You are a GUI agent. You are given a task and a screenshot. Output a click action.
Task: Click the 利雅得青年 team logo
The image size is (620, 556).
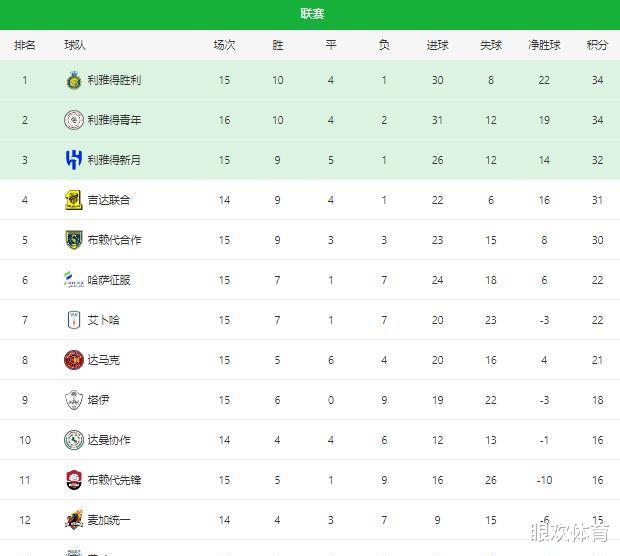point(74,120)
